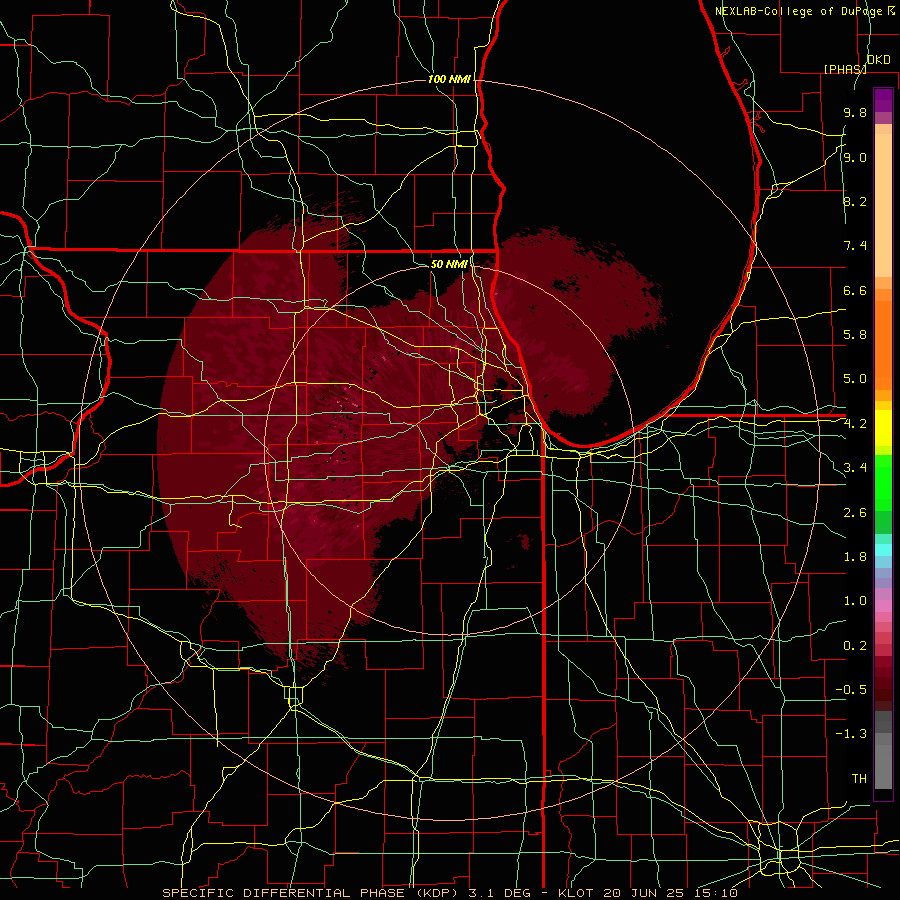
Task: Select the -1.3 value on color scale
Action: click(x=851, y=734)
